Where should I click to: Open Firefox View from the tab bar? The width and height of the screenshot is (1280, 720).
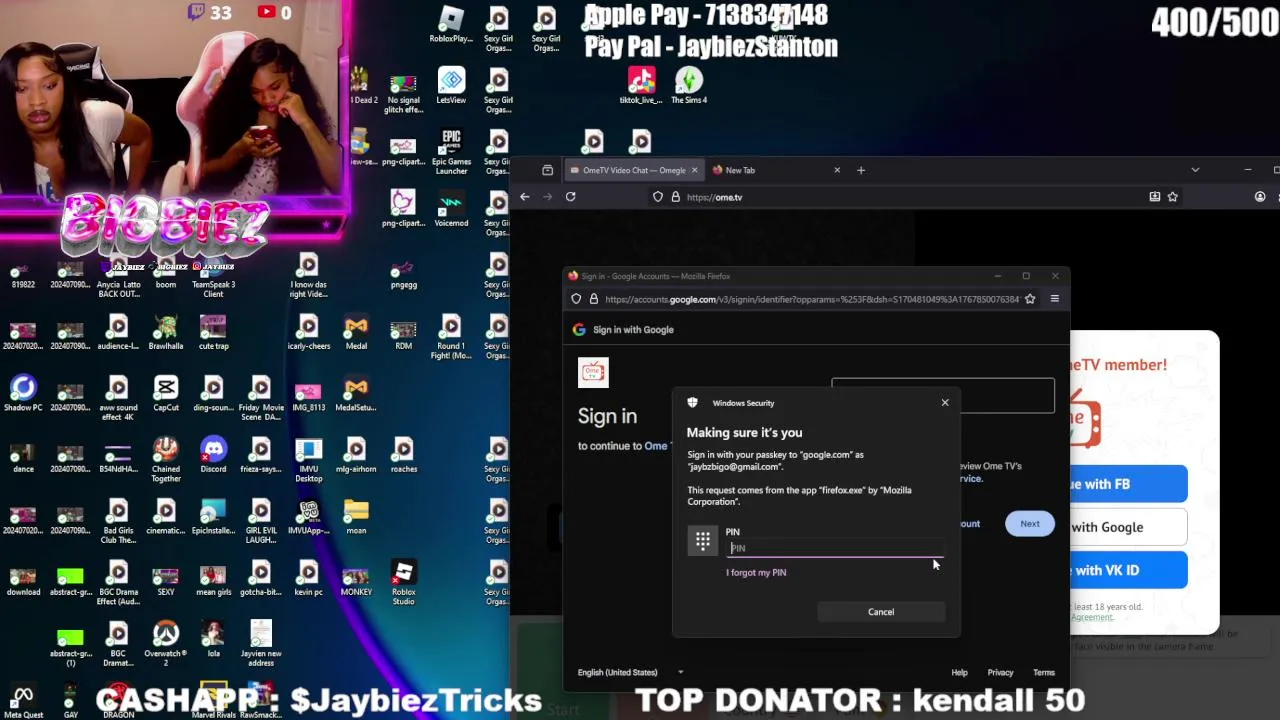tap(547, 170)
